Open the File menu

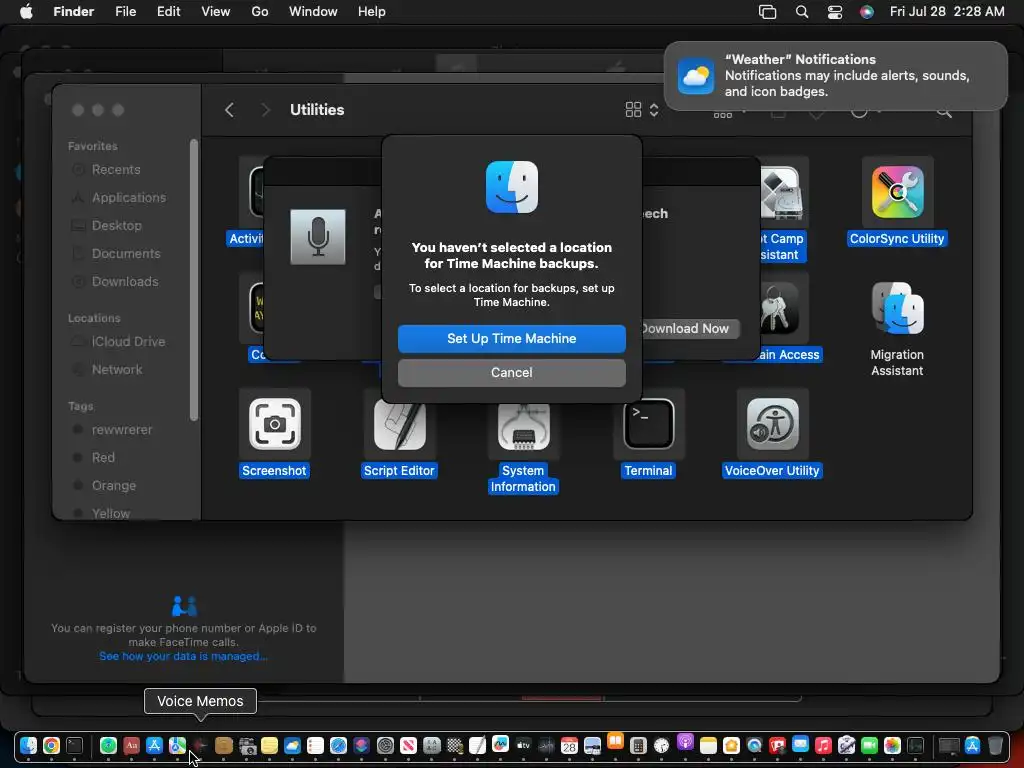pos(125,12)
